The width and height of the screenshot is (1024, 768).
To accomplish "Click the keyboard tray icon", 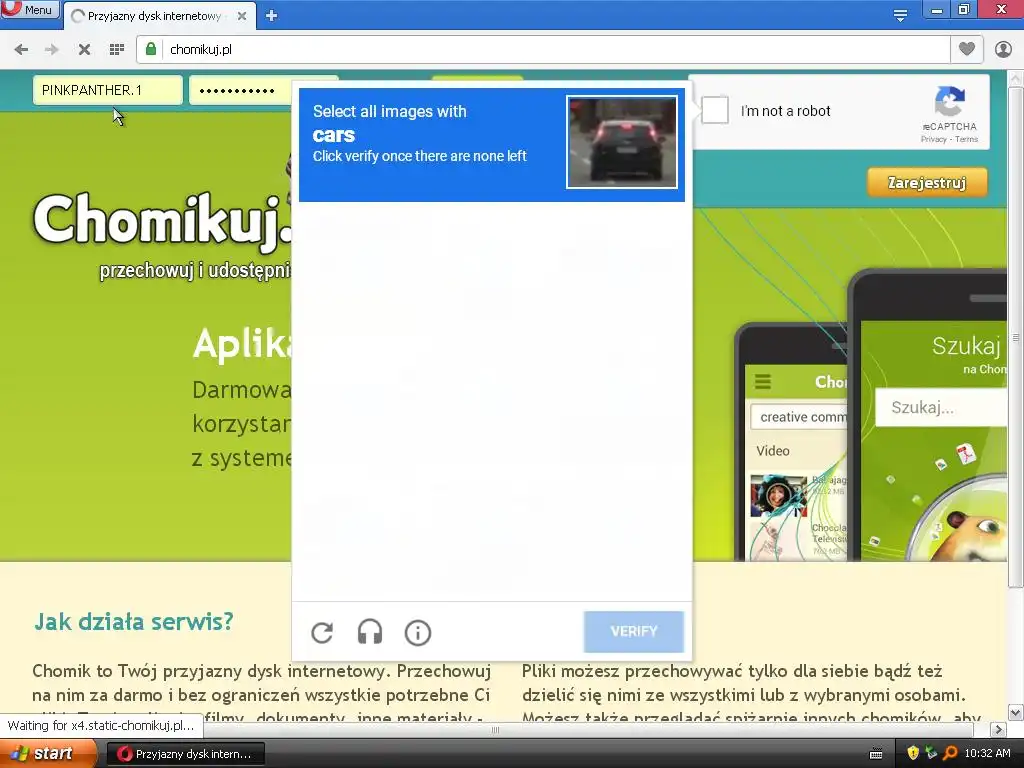I will (876, 754).
